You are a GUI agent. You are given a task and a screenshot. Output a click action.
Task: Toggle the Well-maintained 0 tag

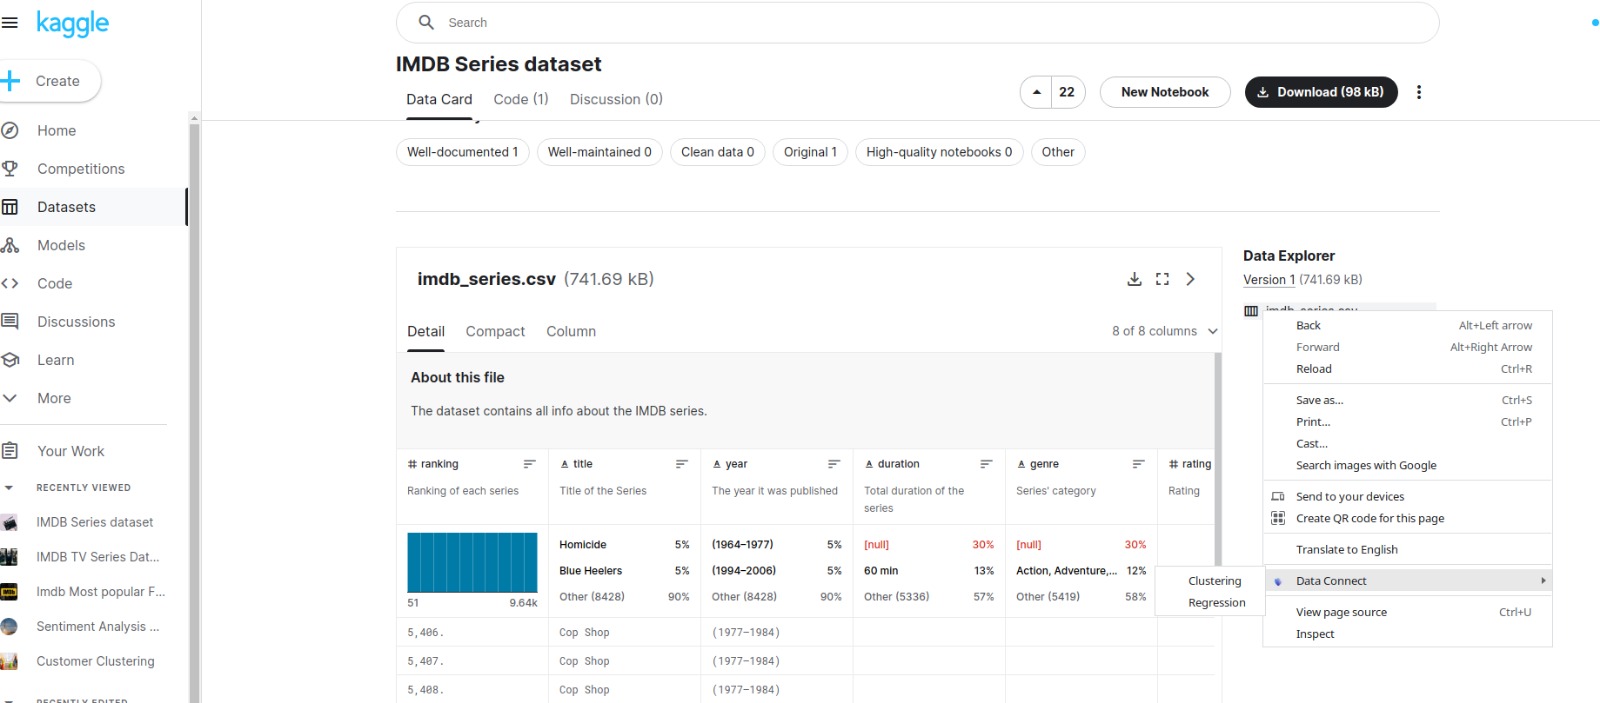pos(599,152)
